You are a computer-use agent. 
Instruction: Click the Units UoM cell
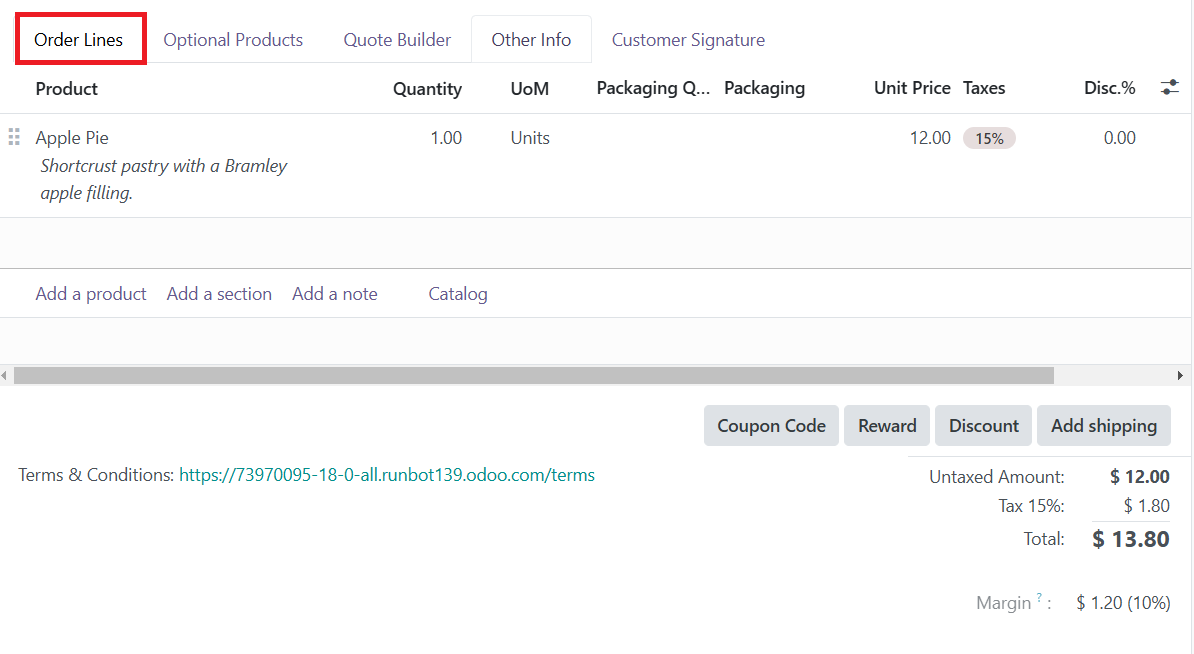point(530,138)
